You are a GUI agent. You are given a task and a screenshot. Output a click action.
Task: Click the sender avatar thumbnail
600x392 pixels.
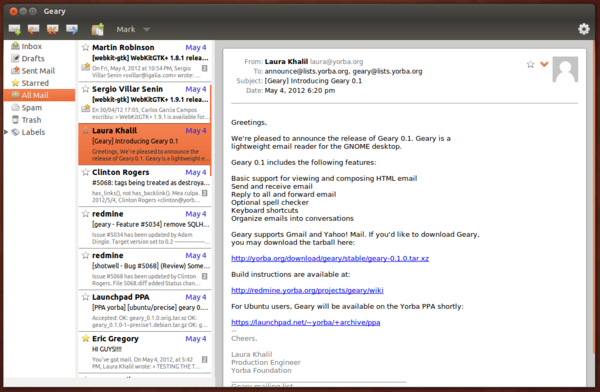pos(565,69)
